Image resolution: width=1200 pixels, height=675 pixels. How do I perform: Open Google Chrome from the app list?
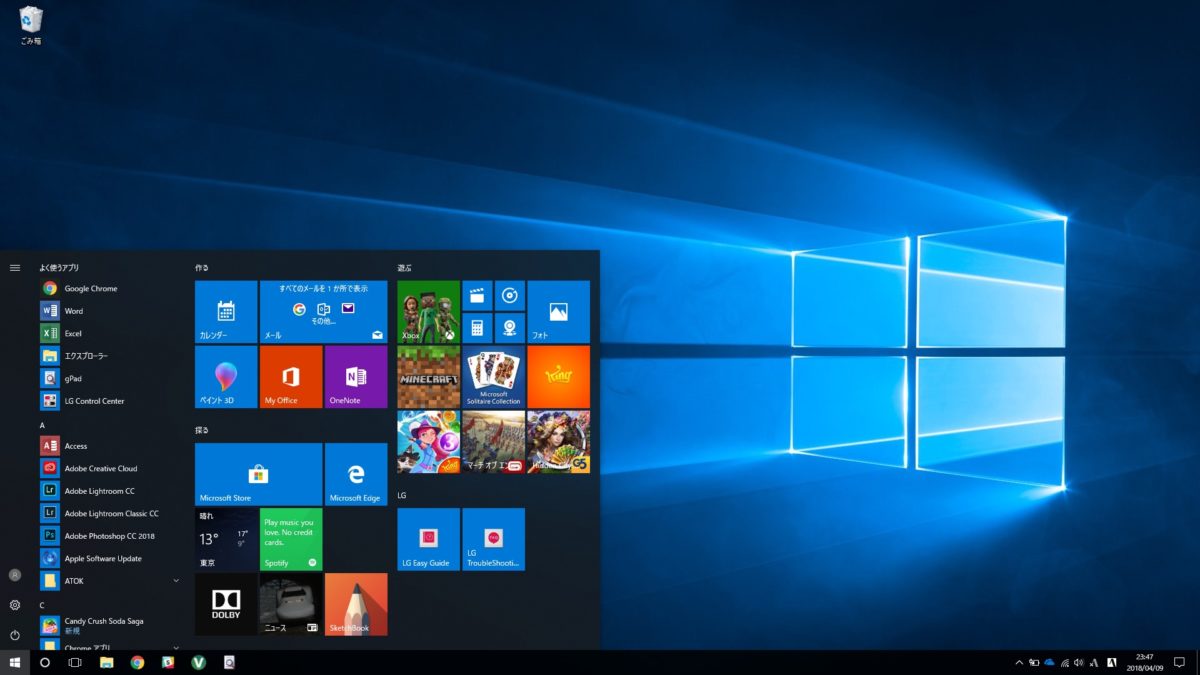click(110, 288)
